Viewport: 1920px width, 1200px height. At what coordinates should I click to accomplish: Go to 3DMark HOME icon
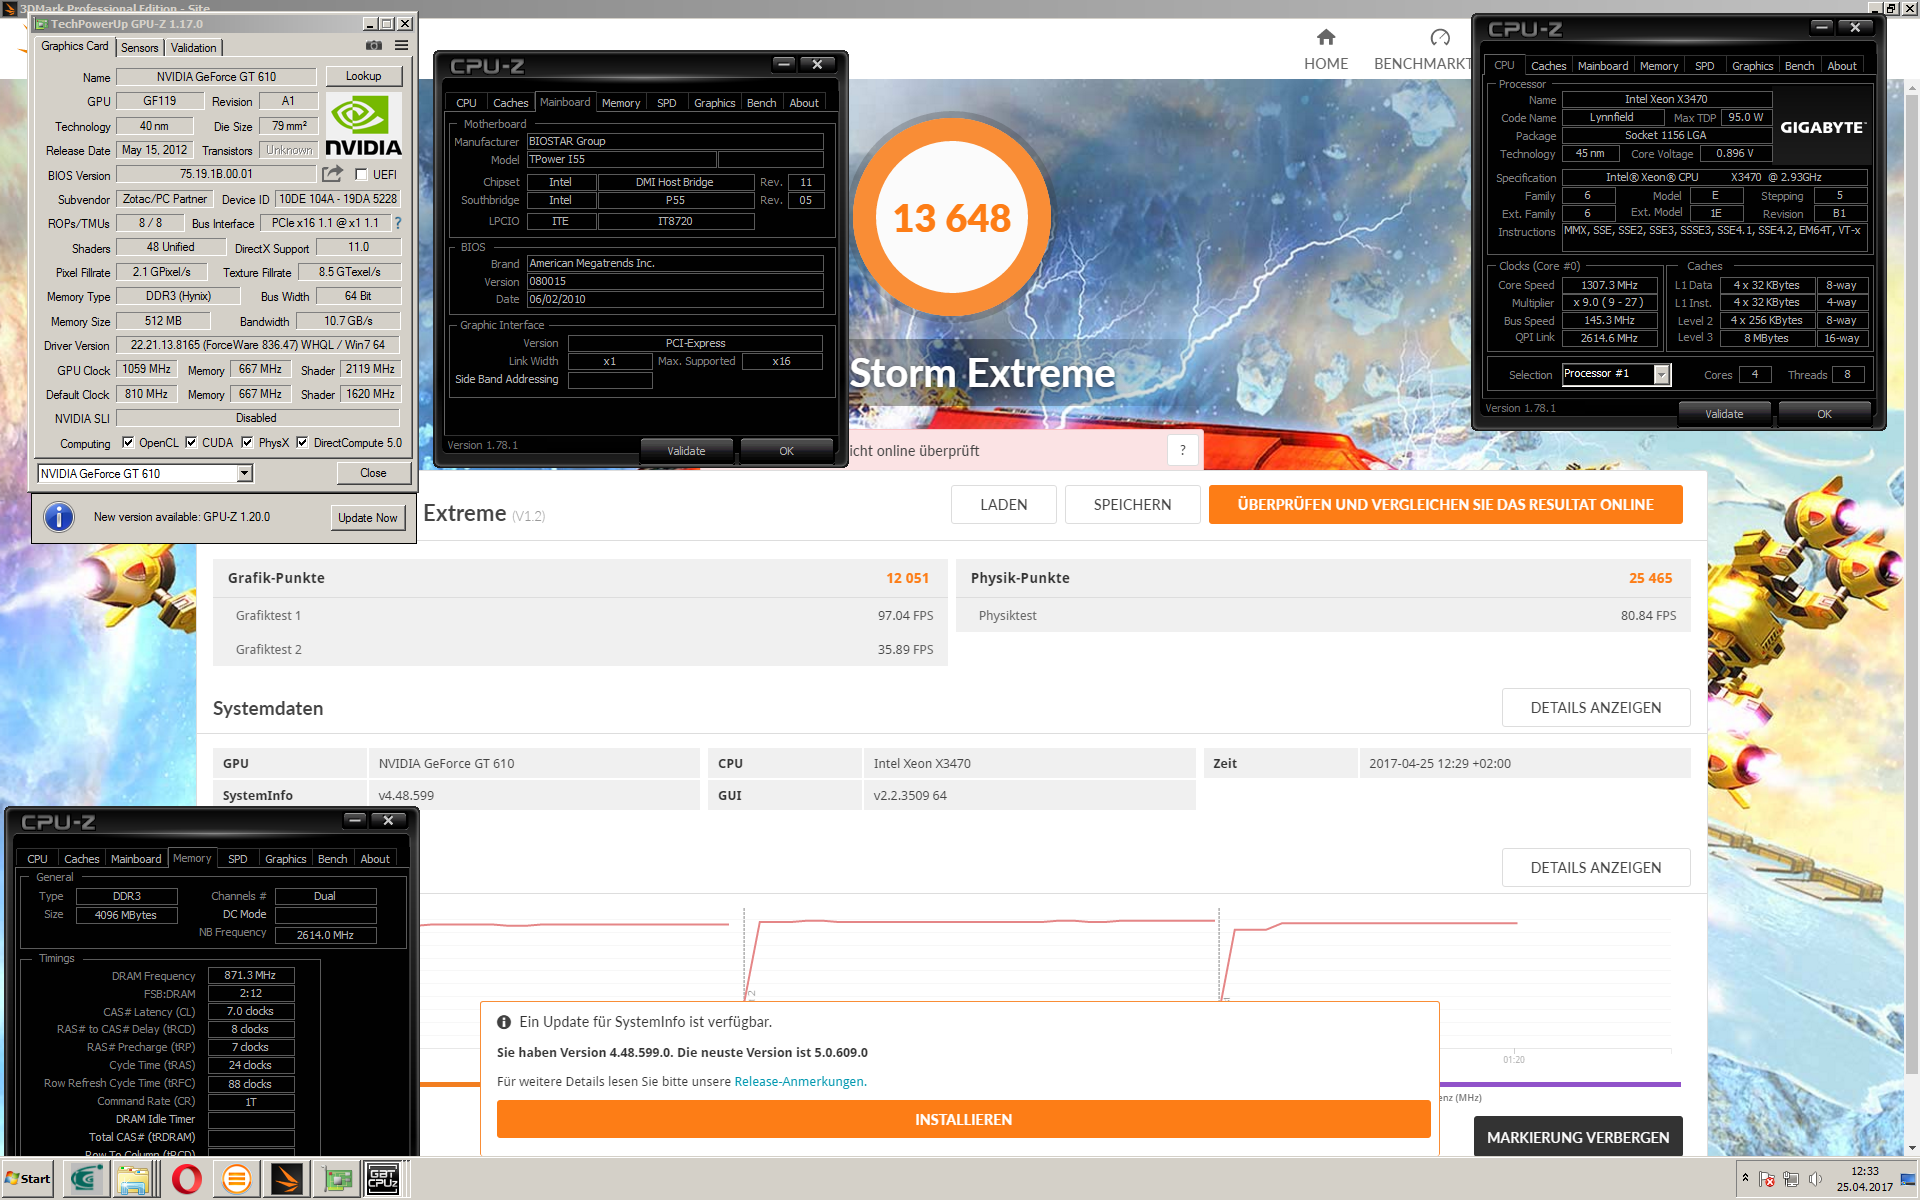tap(1326, 38)
